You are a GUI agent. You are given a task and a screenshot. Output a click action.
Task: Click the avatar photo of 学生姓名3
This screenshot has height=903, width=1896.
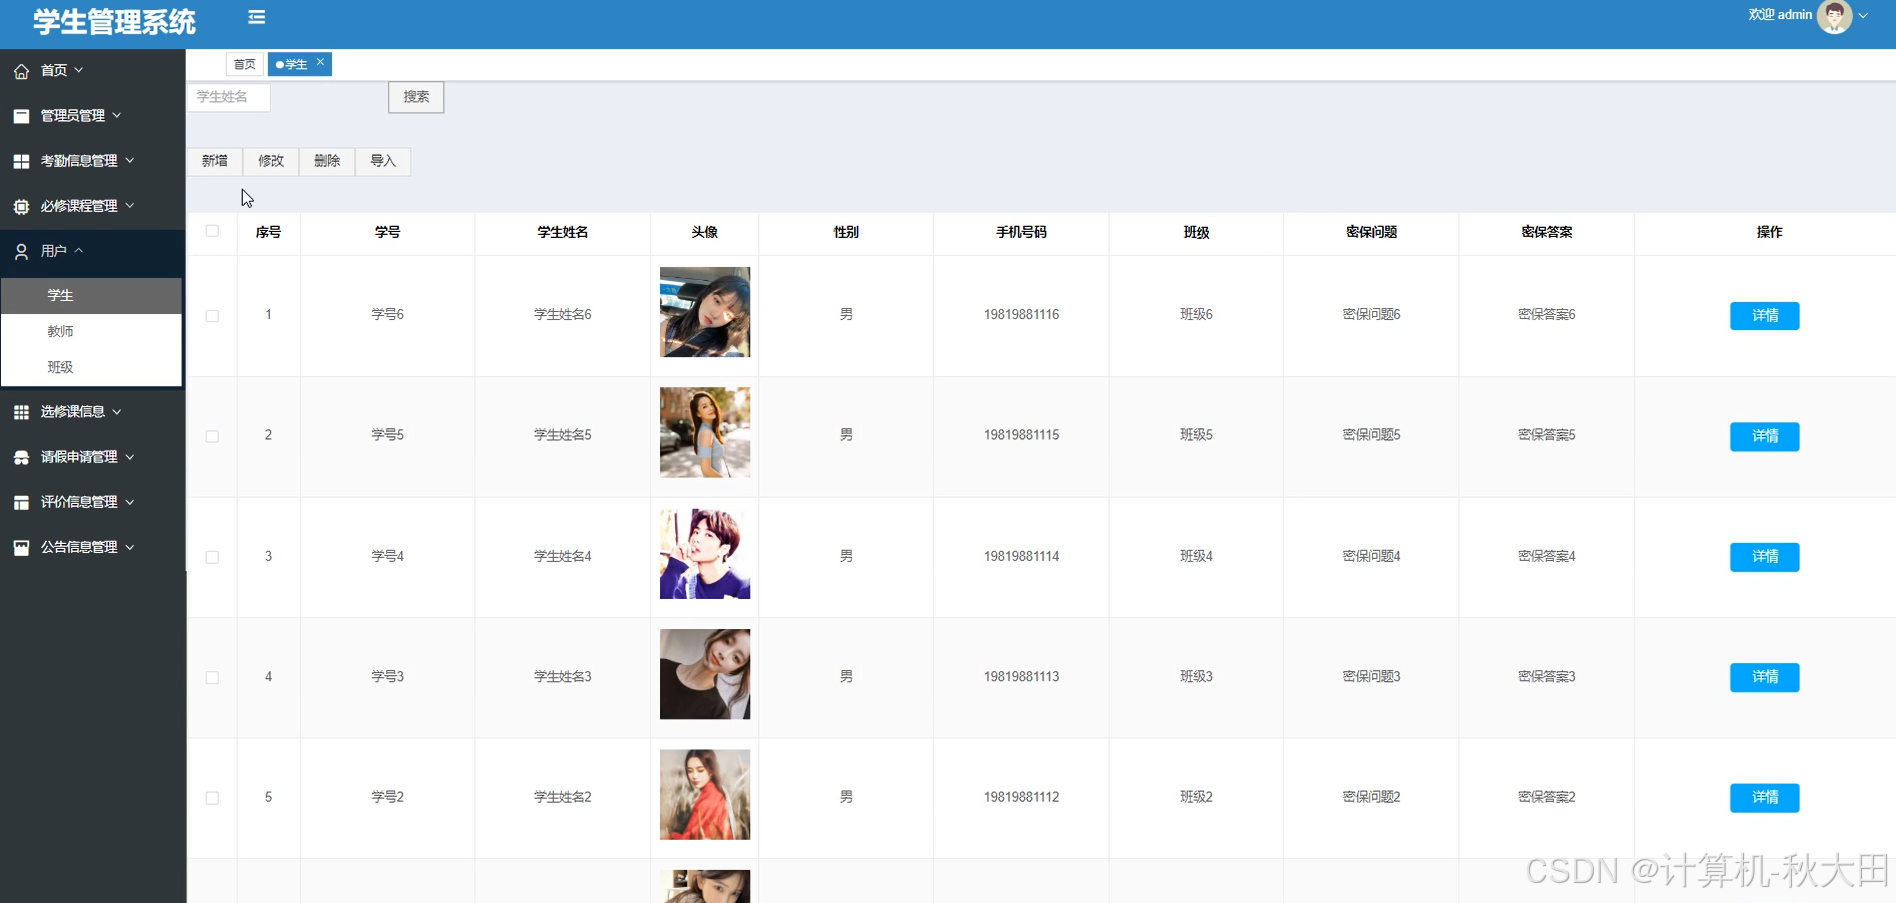705,674
